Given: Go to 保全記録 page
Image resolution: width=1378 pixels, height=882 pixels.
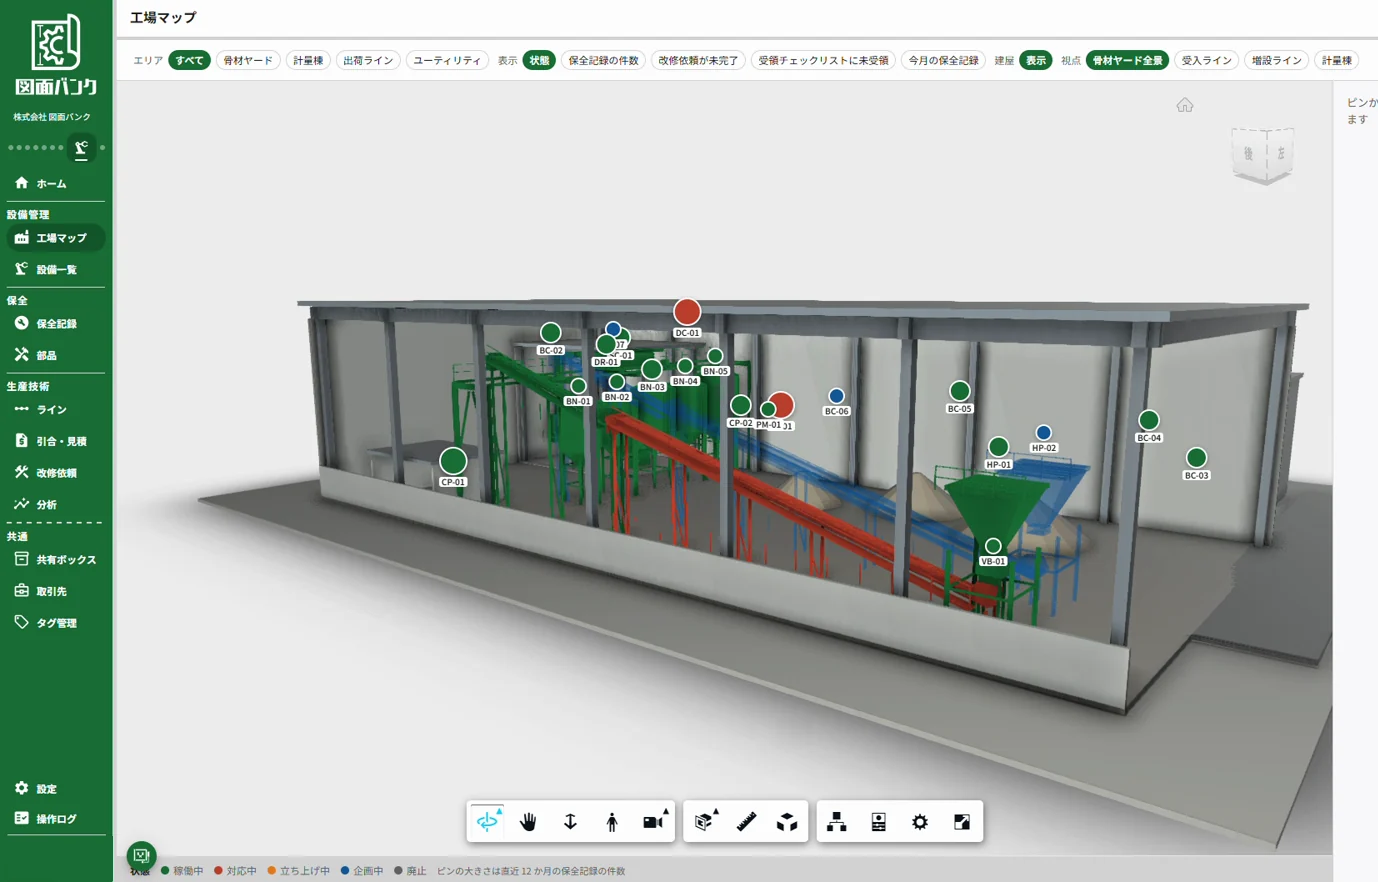Looking at the screenshot, I should click(56, 324).
